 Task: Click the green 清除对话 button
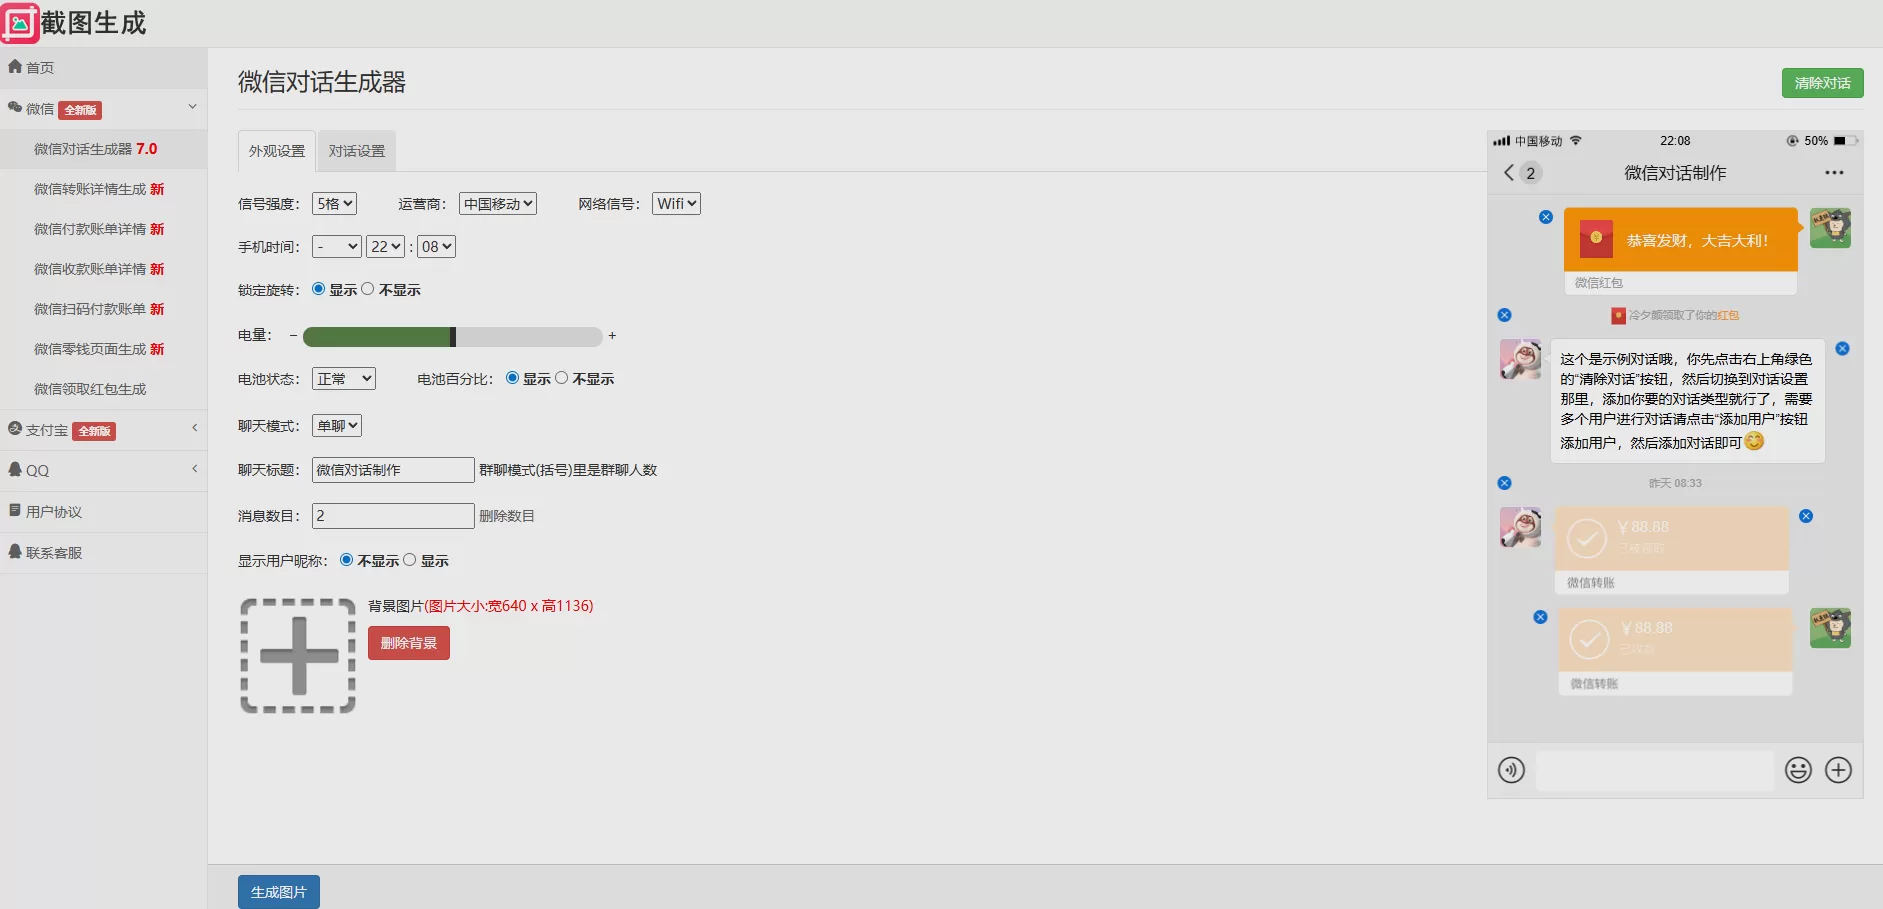click(1822, 83)
